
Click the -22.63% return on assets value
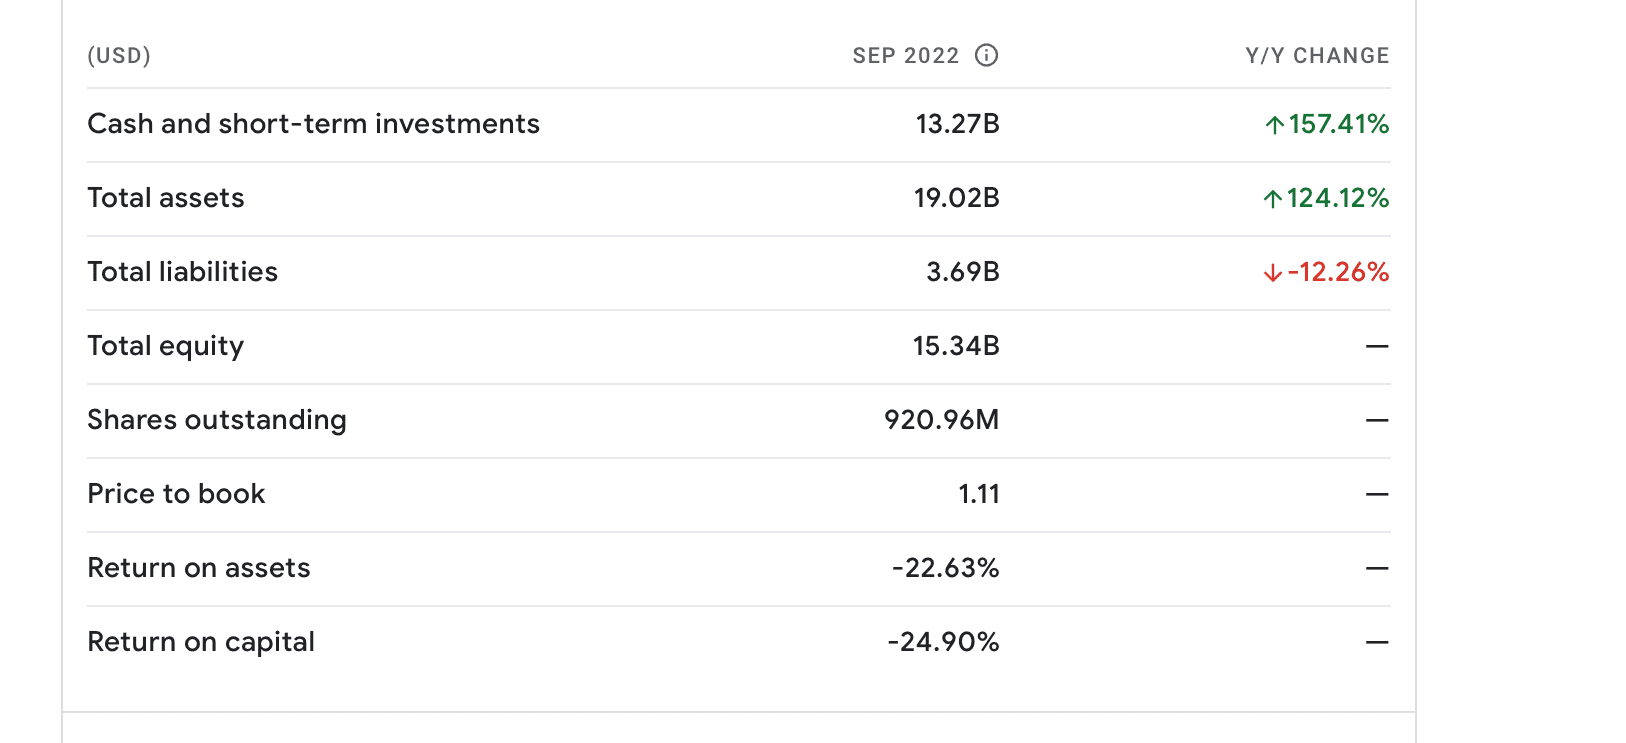point(946,568)
